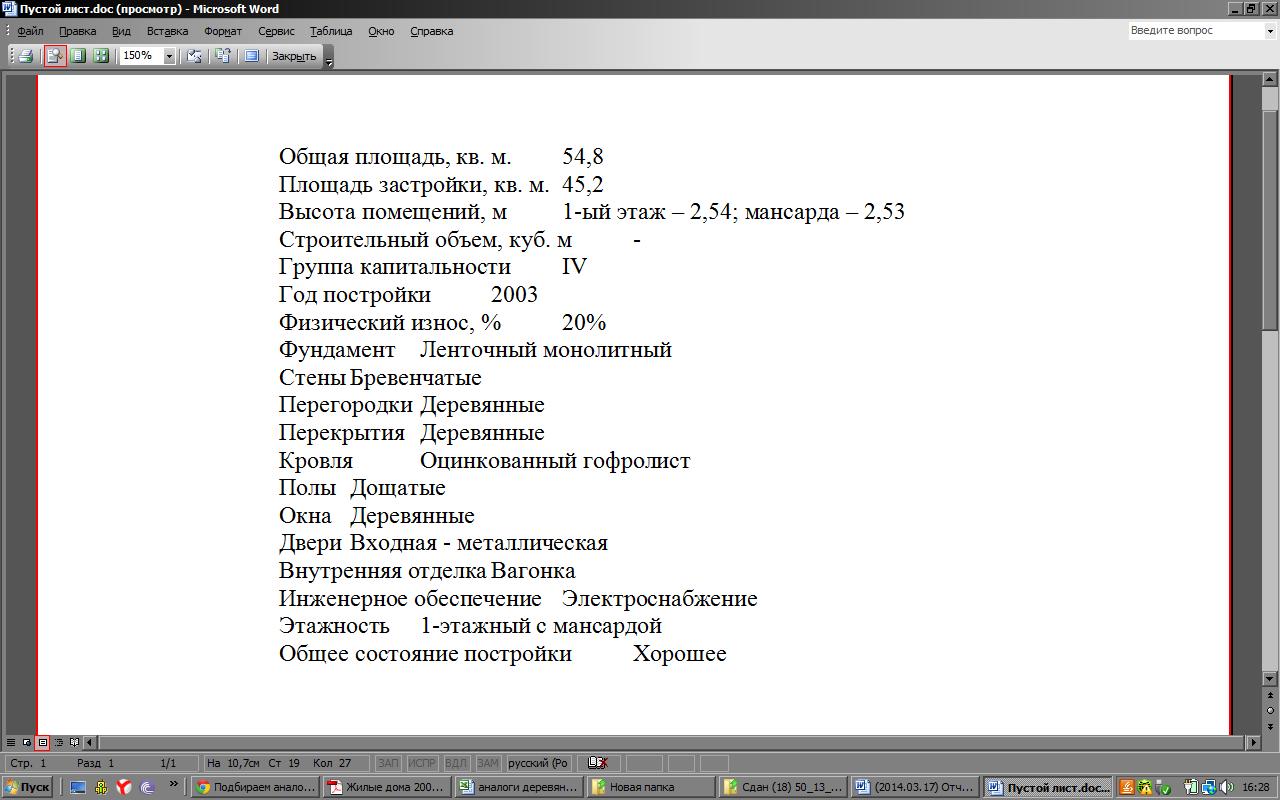Click the horizontal scrollbar right arrow
The image size is (1280, 800).
coord(1254,742)
